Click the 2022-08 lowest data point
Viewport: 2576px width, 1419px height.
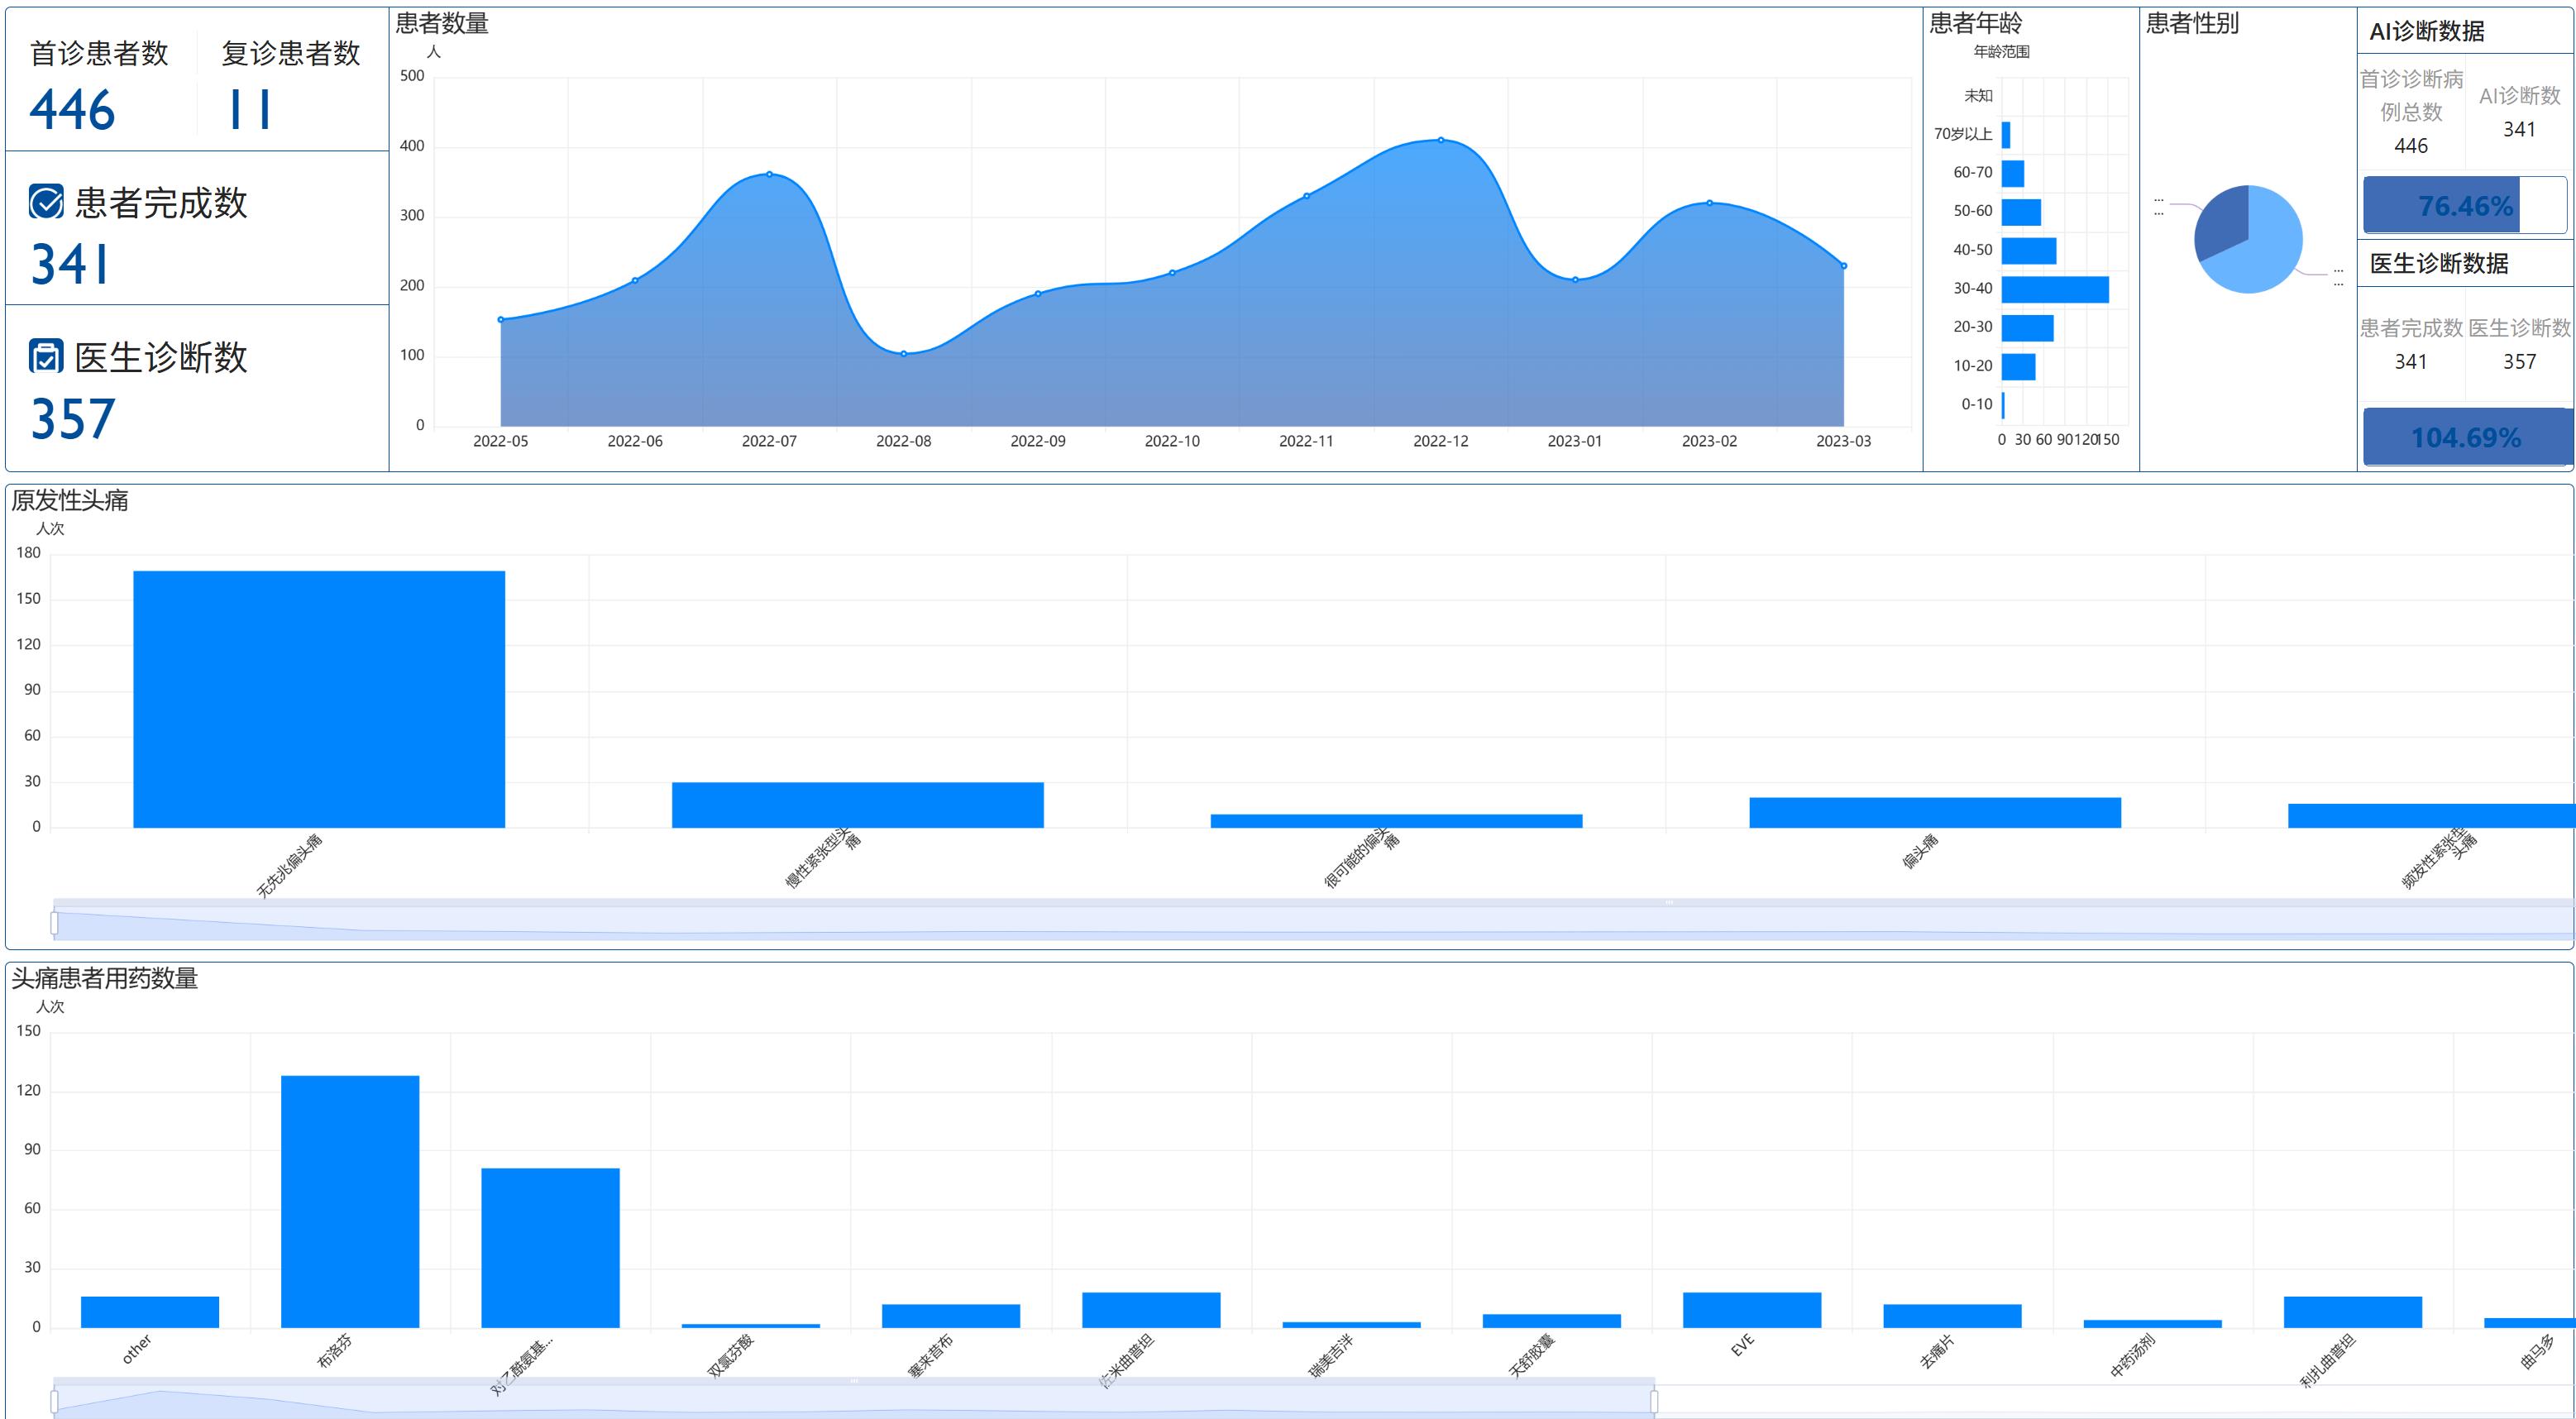[x=903, y=354]
